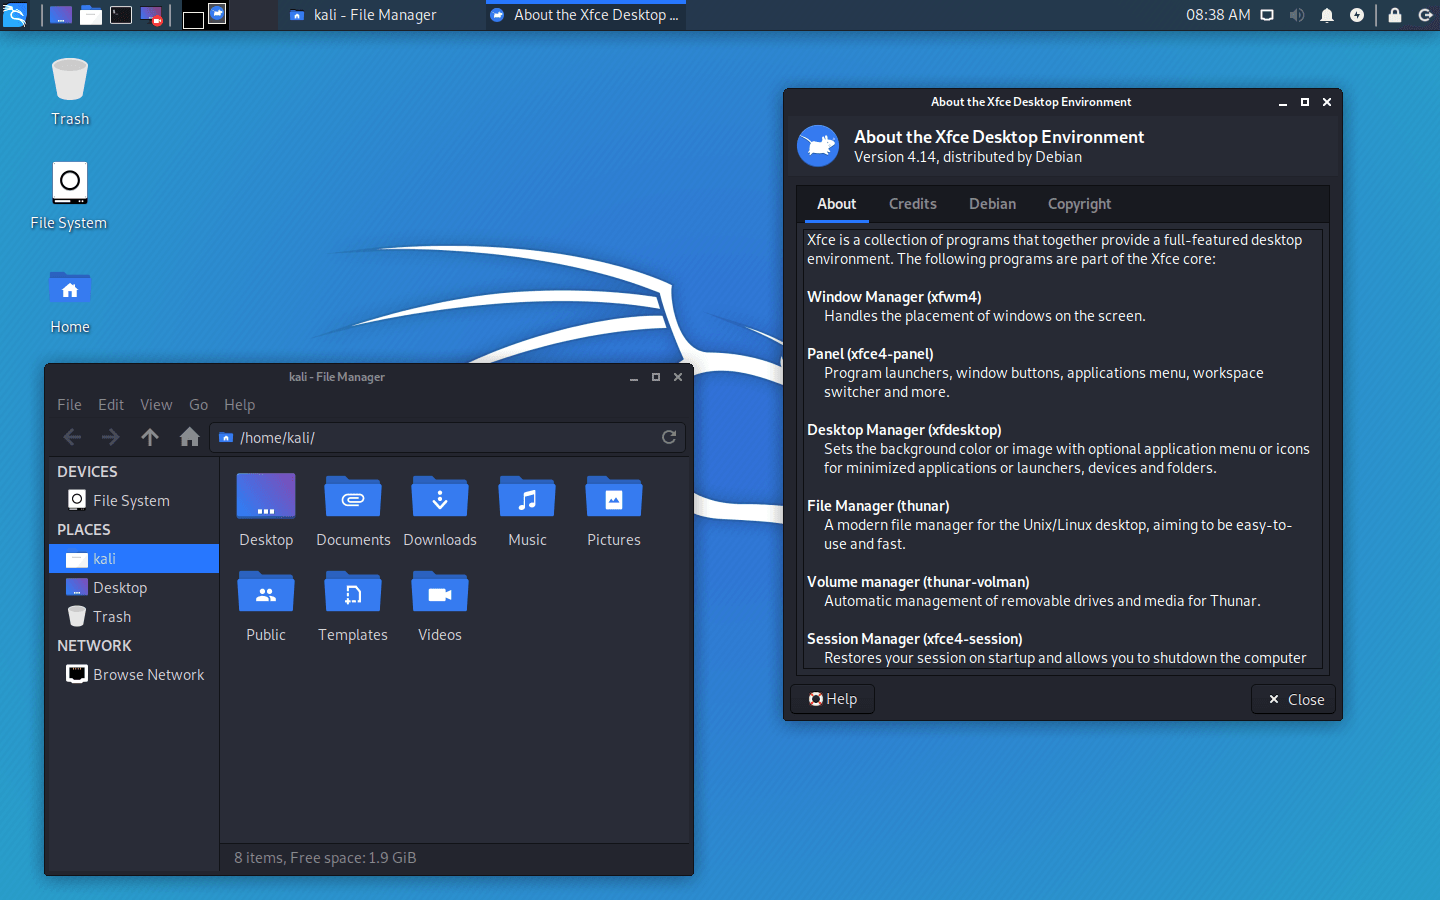Activate 'About the Xfce Desktop' taskbar button
Screen dimensions: 1440x900
[585, 15]
